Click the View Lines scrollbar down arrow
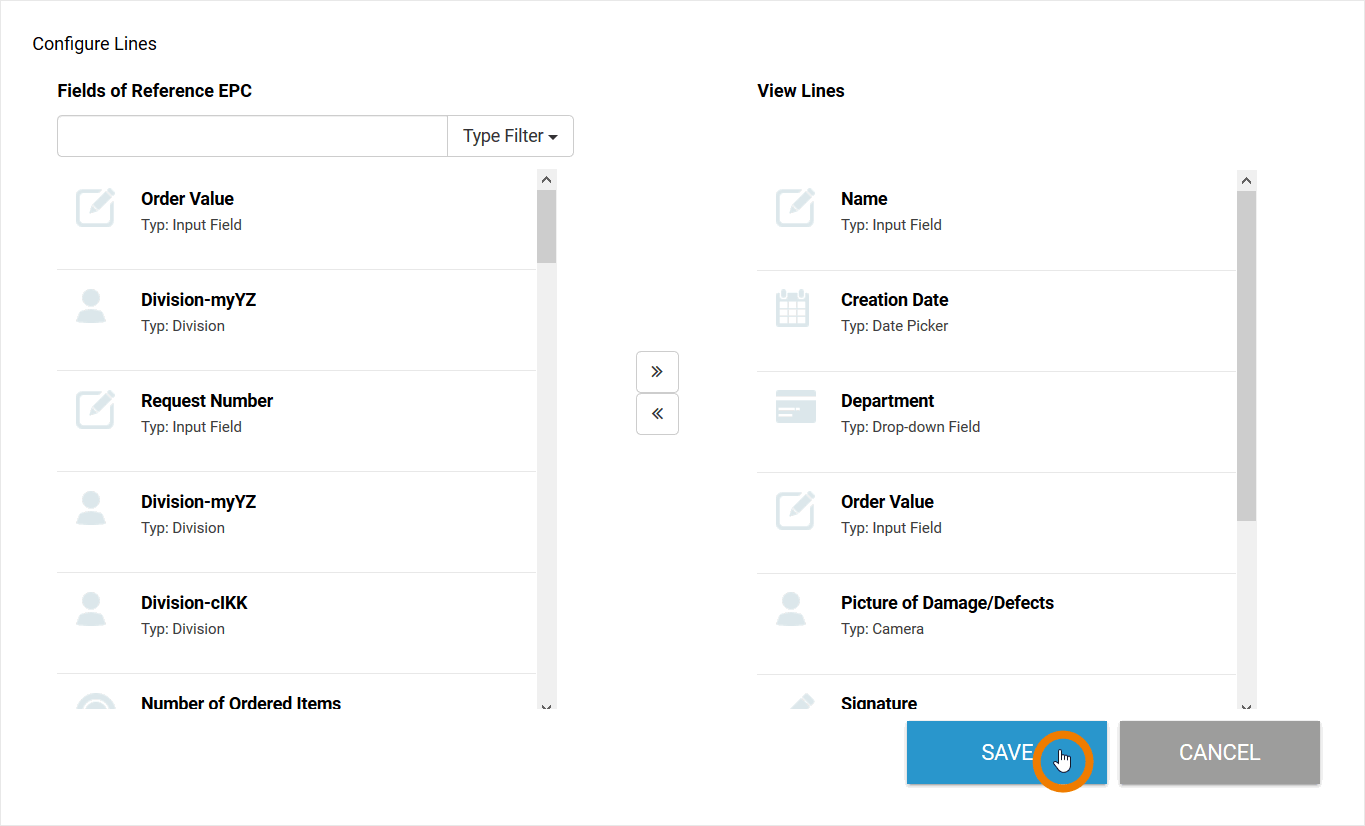The image size is (1365, 826). click(1246, 706)
